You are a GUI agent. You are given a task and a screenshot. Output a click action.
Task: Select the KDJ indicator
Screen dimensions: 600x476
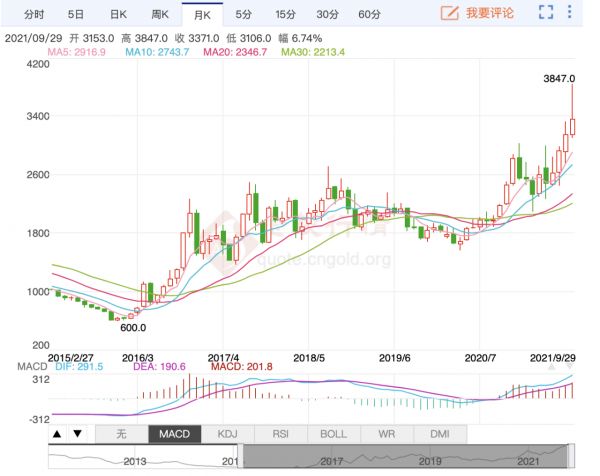[x=227, y=434]
